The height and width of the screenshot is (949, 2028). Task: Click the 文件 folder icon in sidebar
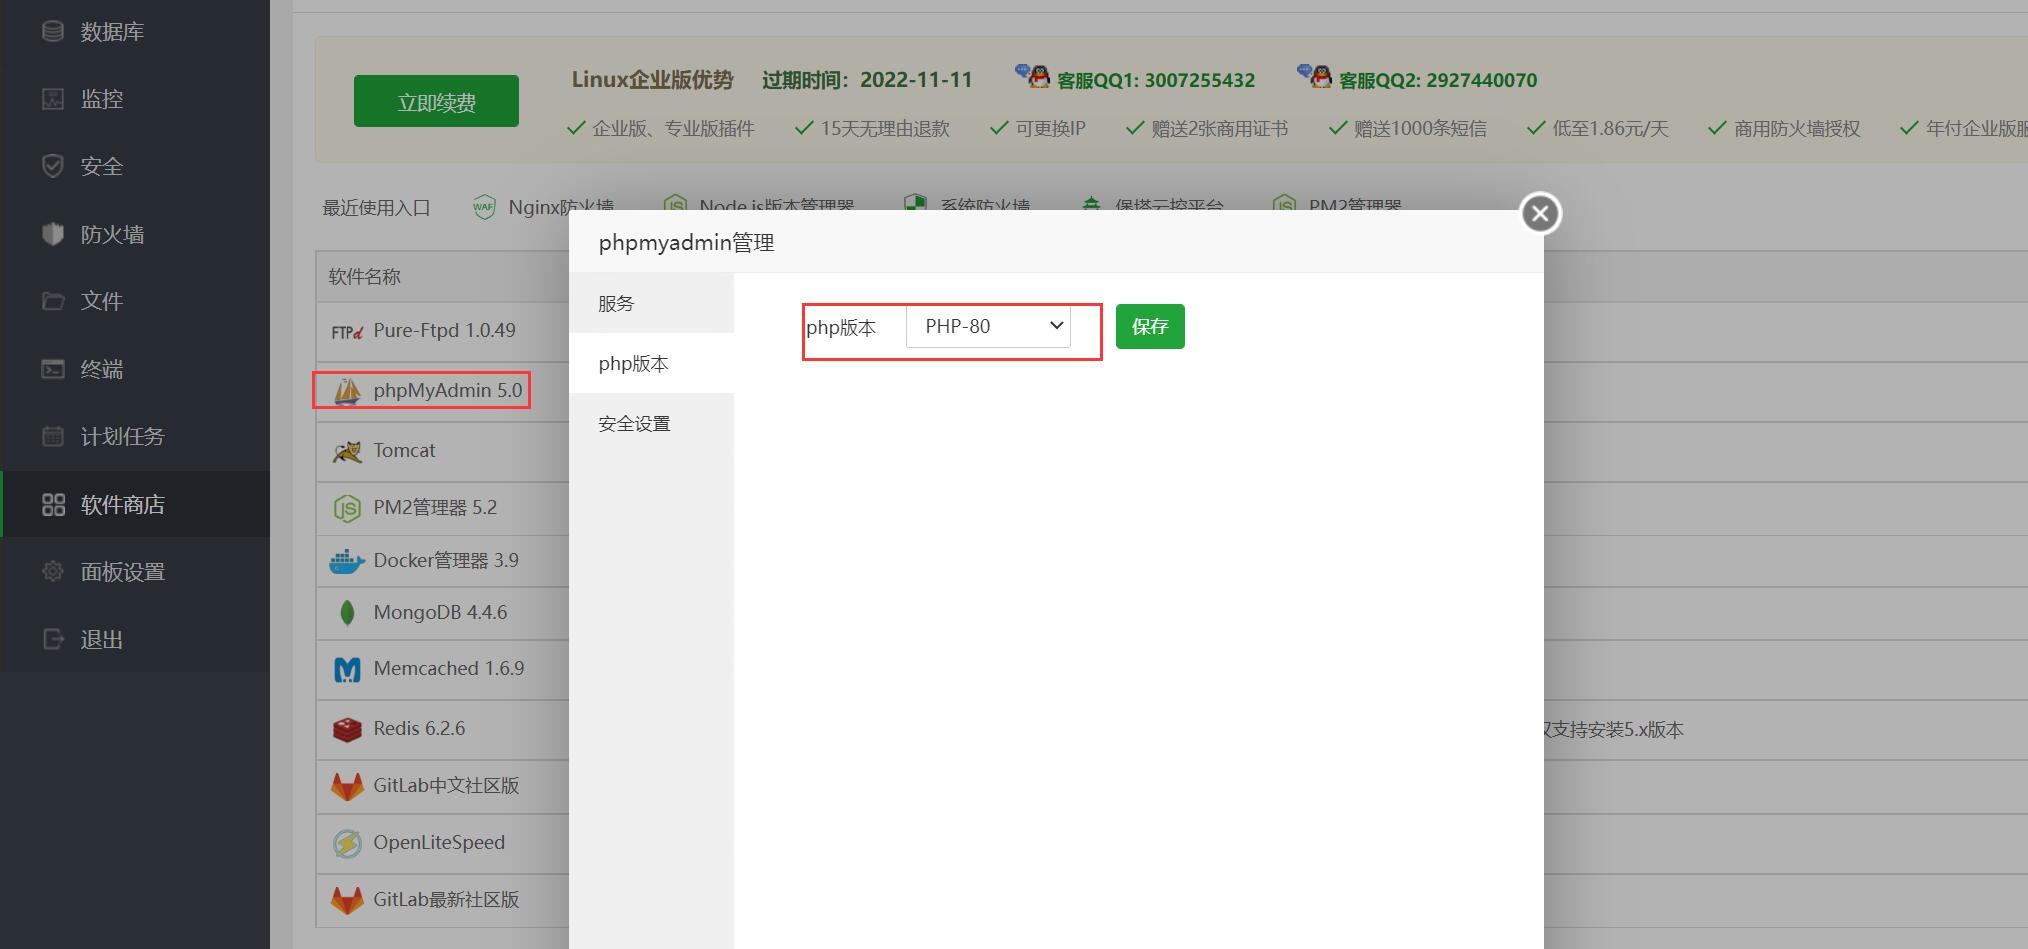(53, 301)
